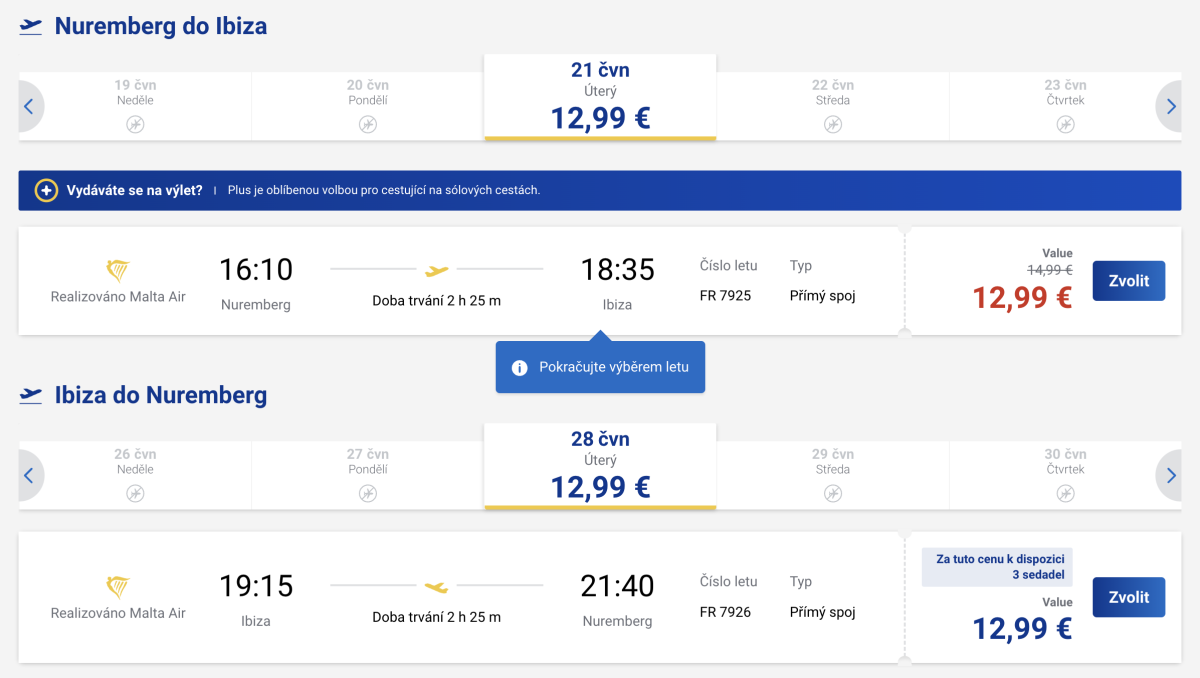Click the no-flight icon under 30 čvn
Screen dimensions: 1200x678
1065,493
